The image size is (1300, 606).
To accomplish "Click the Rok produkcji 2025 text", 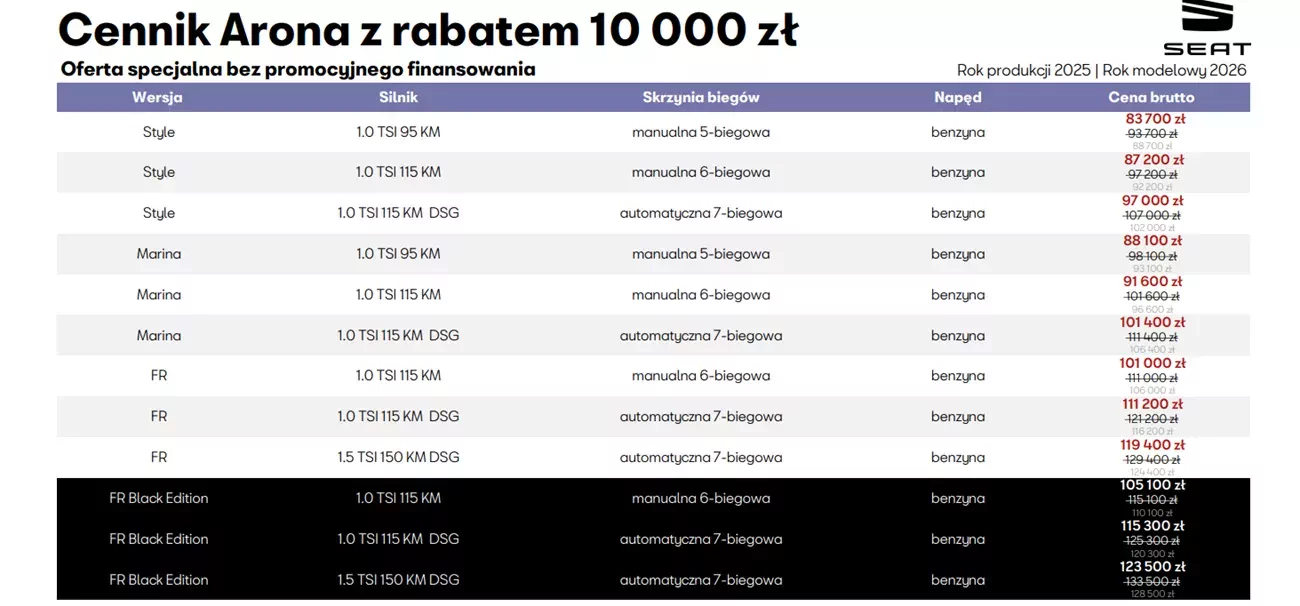I will click(1023, 70).
